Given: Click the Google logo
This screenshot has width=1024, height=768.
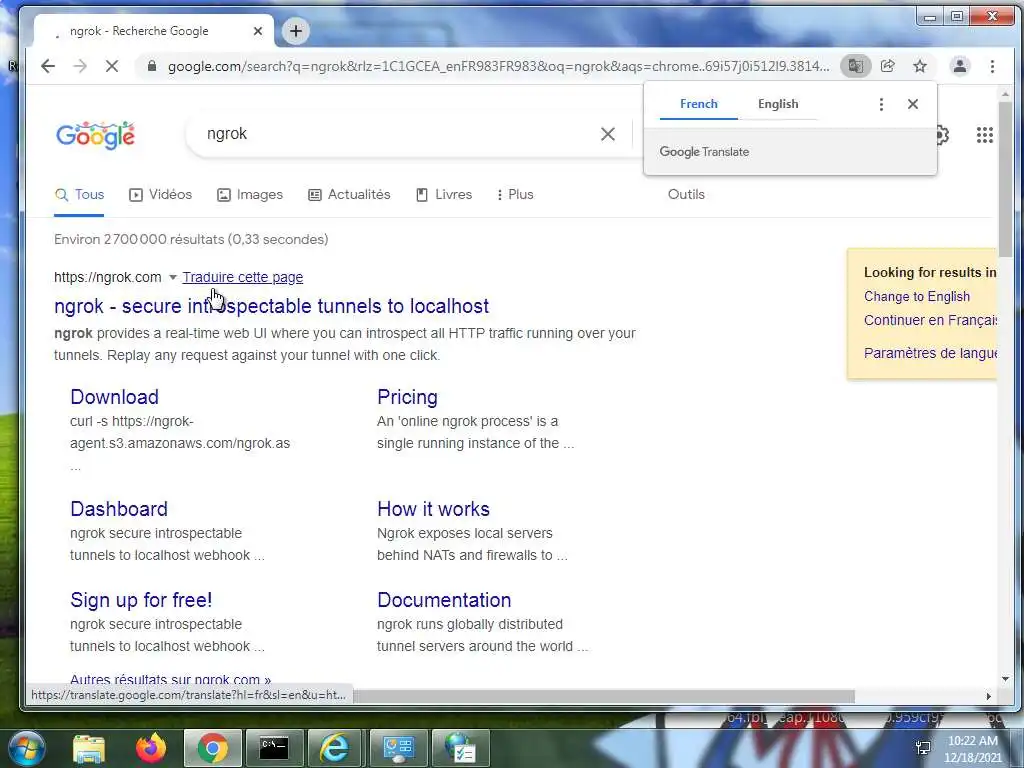Looking at the screenshot, I should [95, 135].
